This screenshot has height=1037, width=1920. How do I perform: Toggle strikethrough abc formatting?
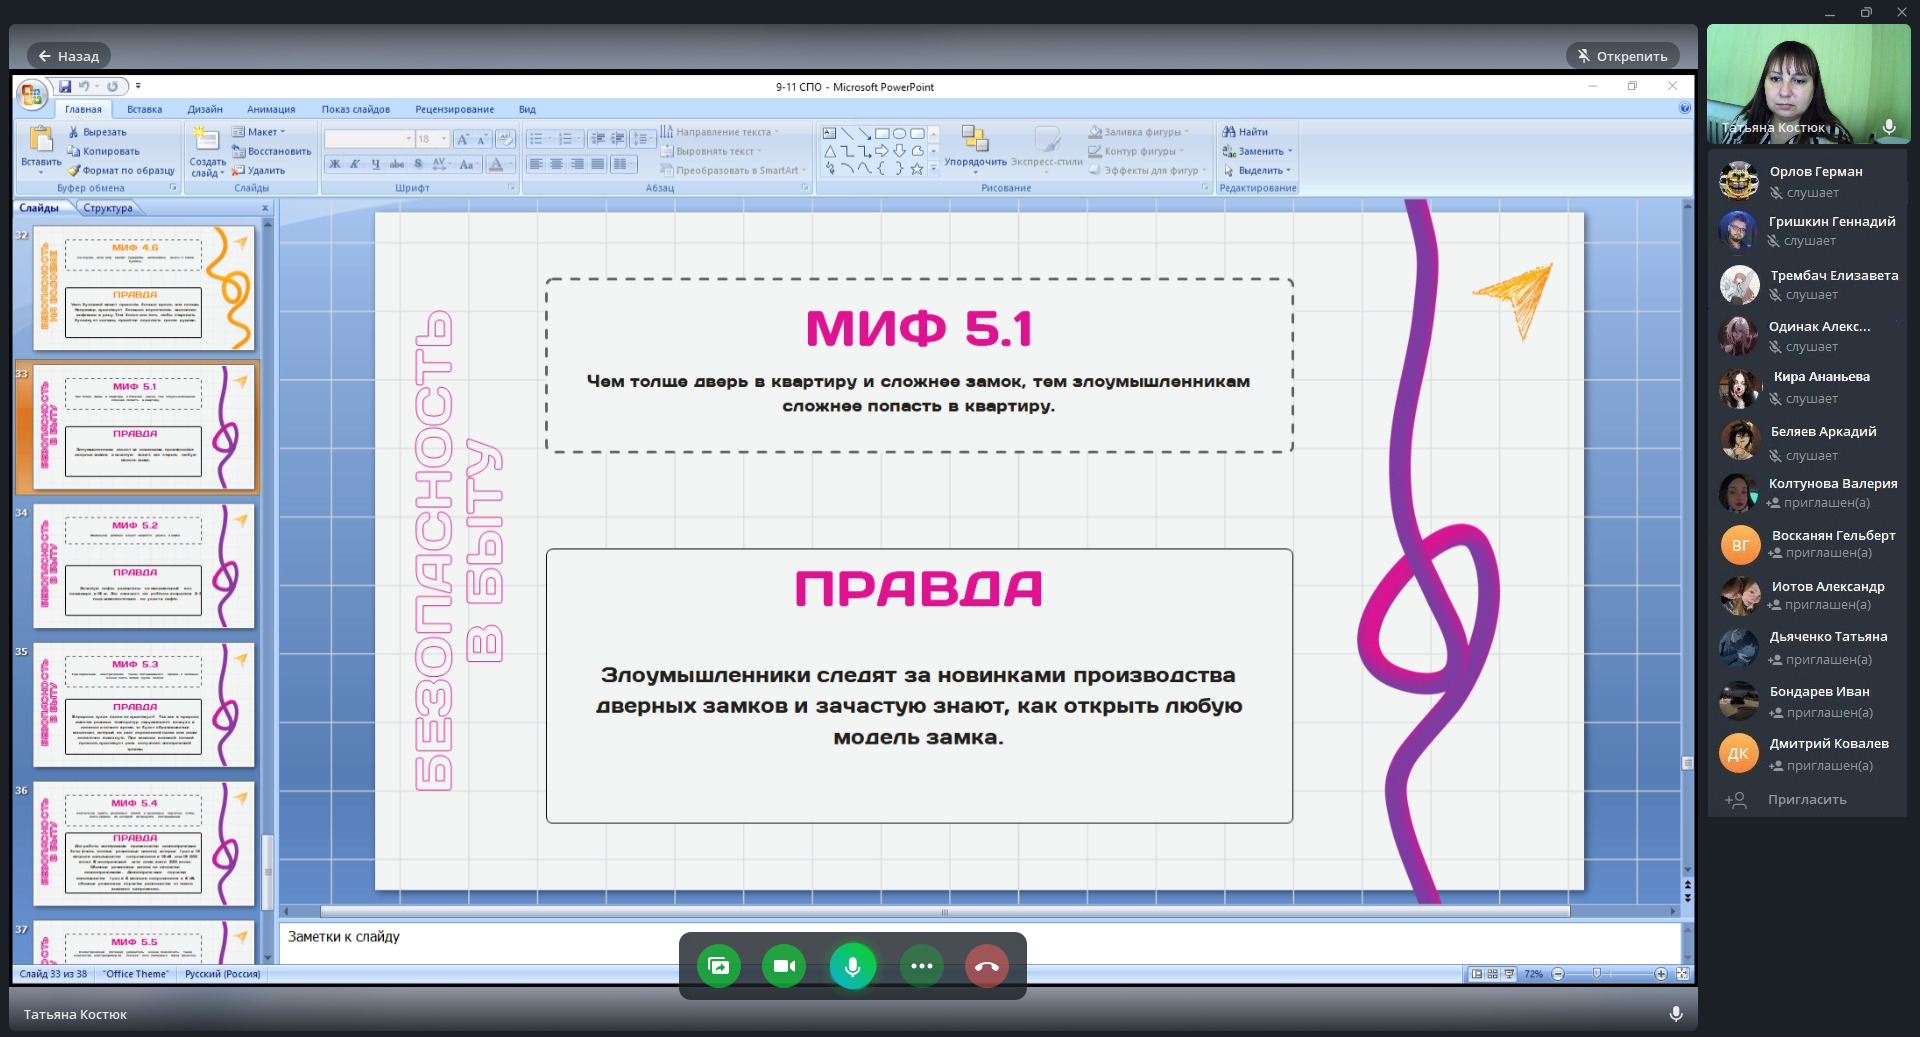coord(397,164)
